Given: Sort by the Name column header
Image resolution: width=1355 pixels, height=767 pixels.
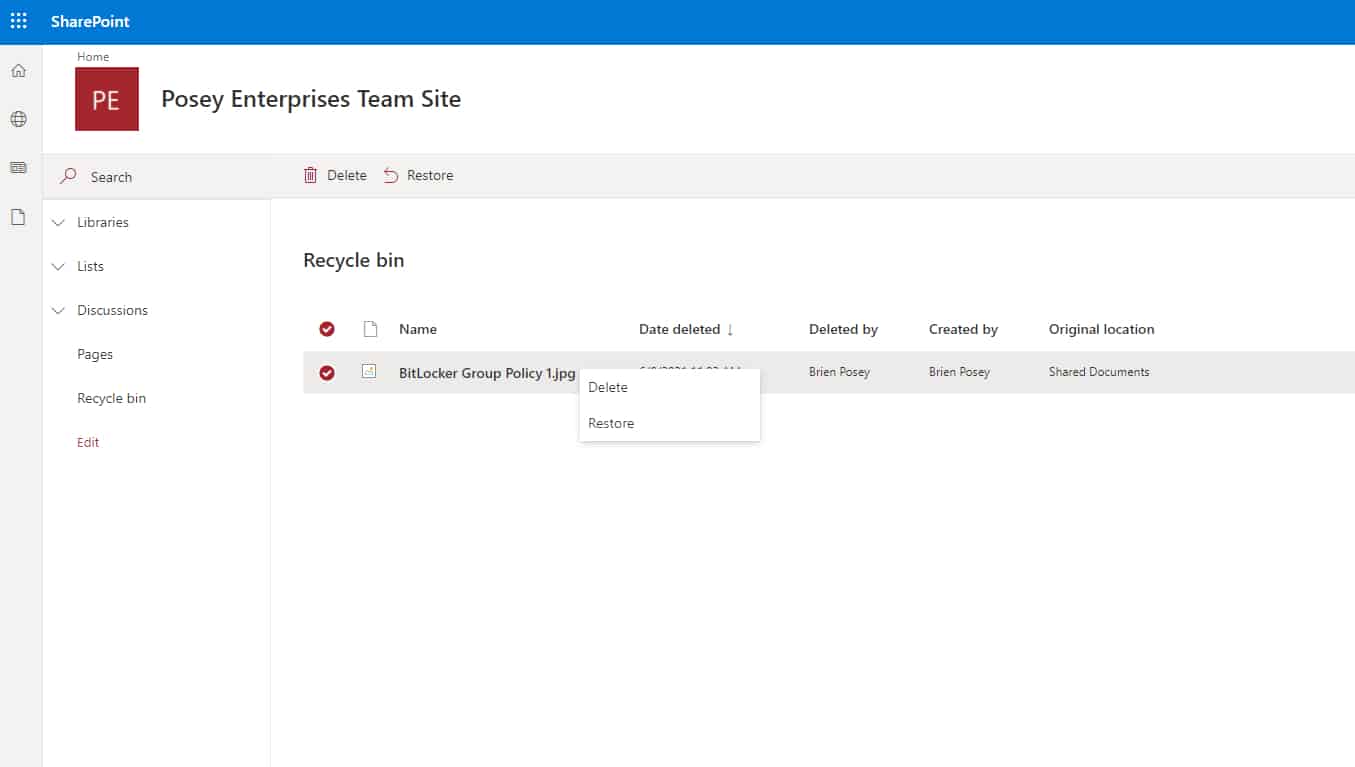Looking at the screenshot, I should click(x=418, y=329).
